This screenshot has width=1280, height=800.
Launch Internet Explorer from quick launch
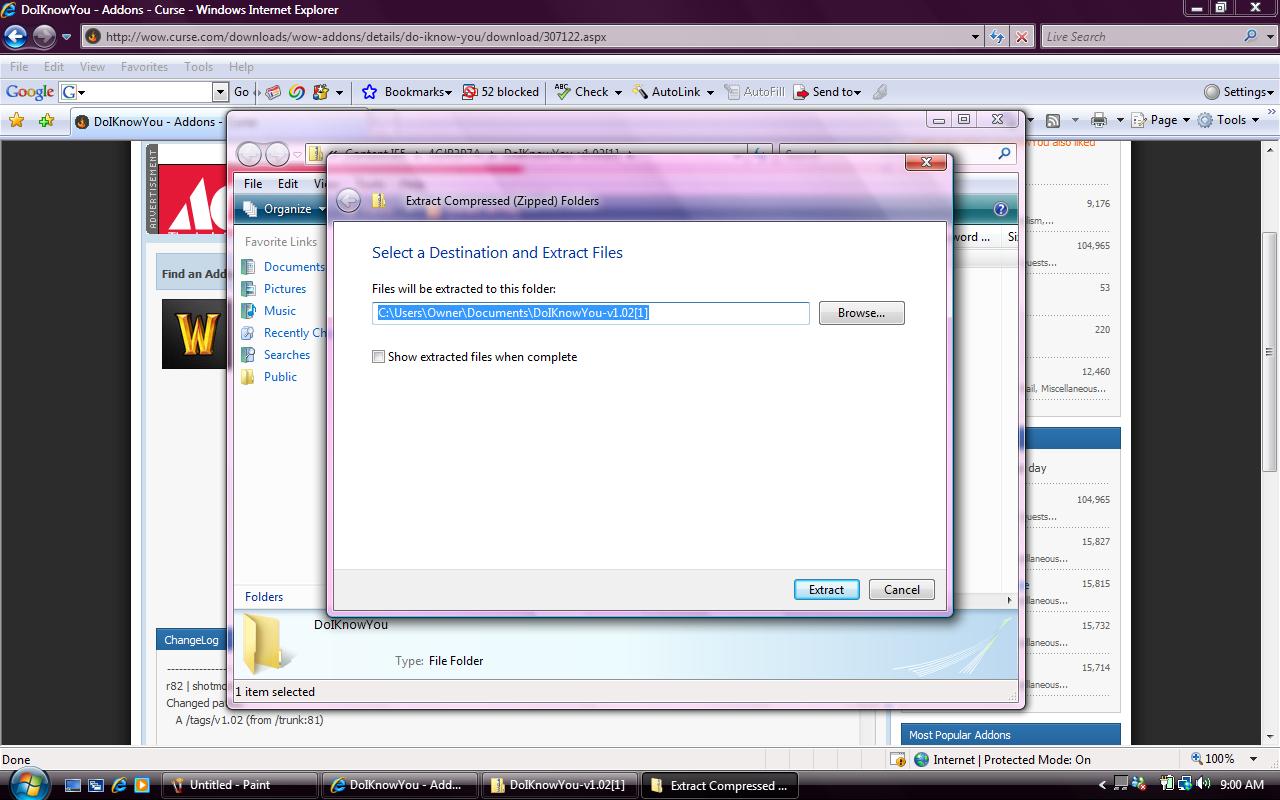119,785
